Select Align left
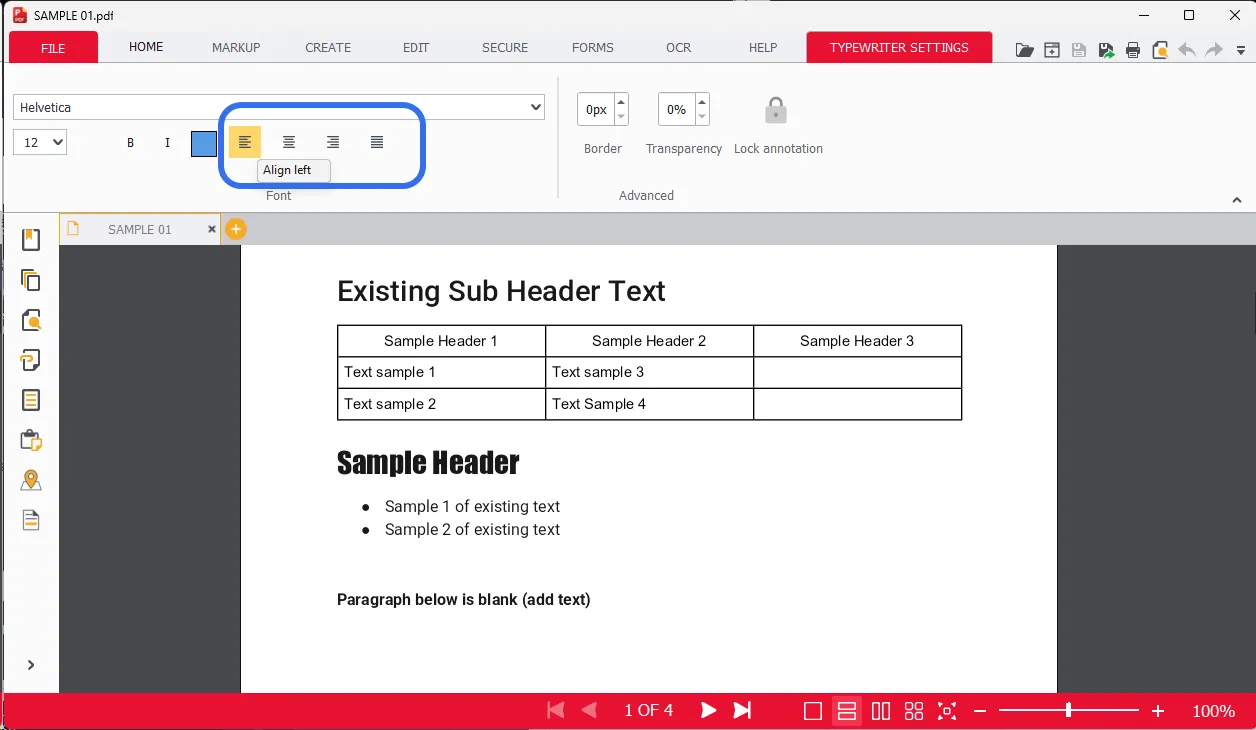The width and height of the screenshot is (1256, 730). point(245,142)
